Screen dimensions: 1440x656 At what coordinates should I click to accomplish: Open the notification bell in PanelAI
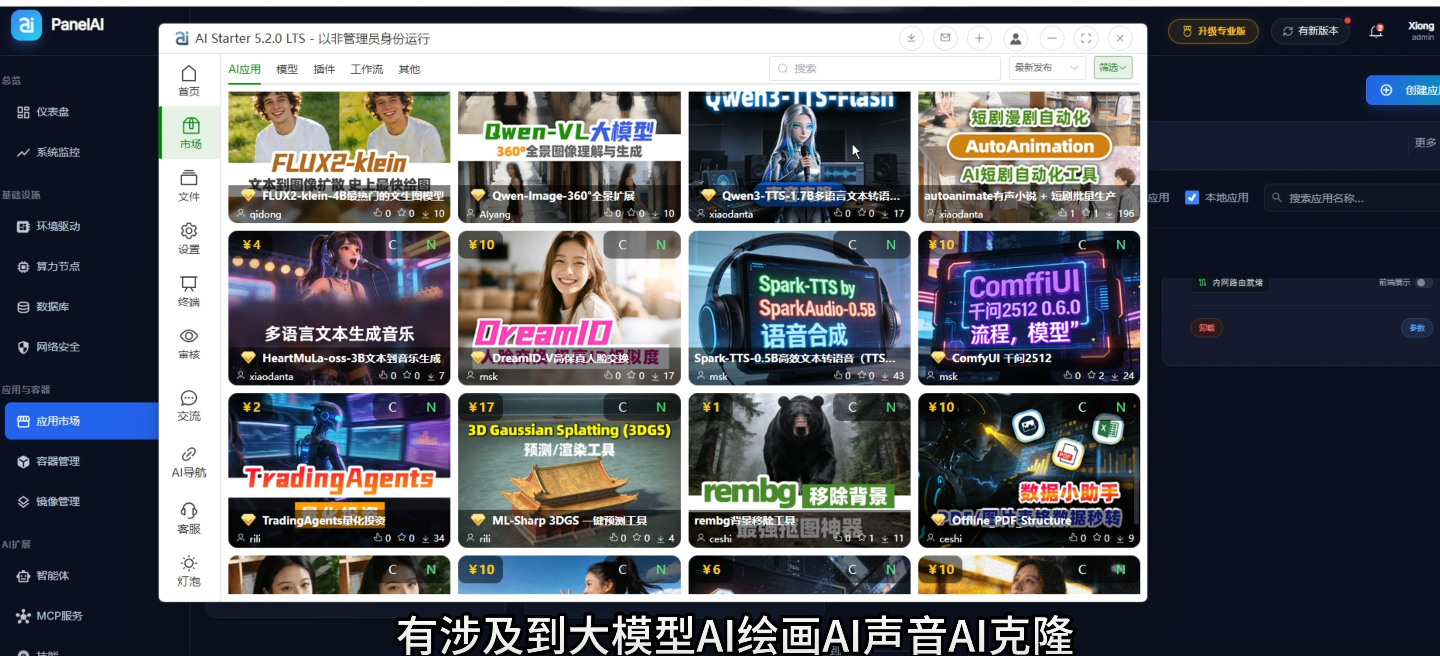click(x=1376, y=31)
